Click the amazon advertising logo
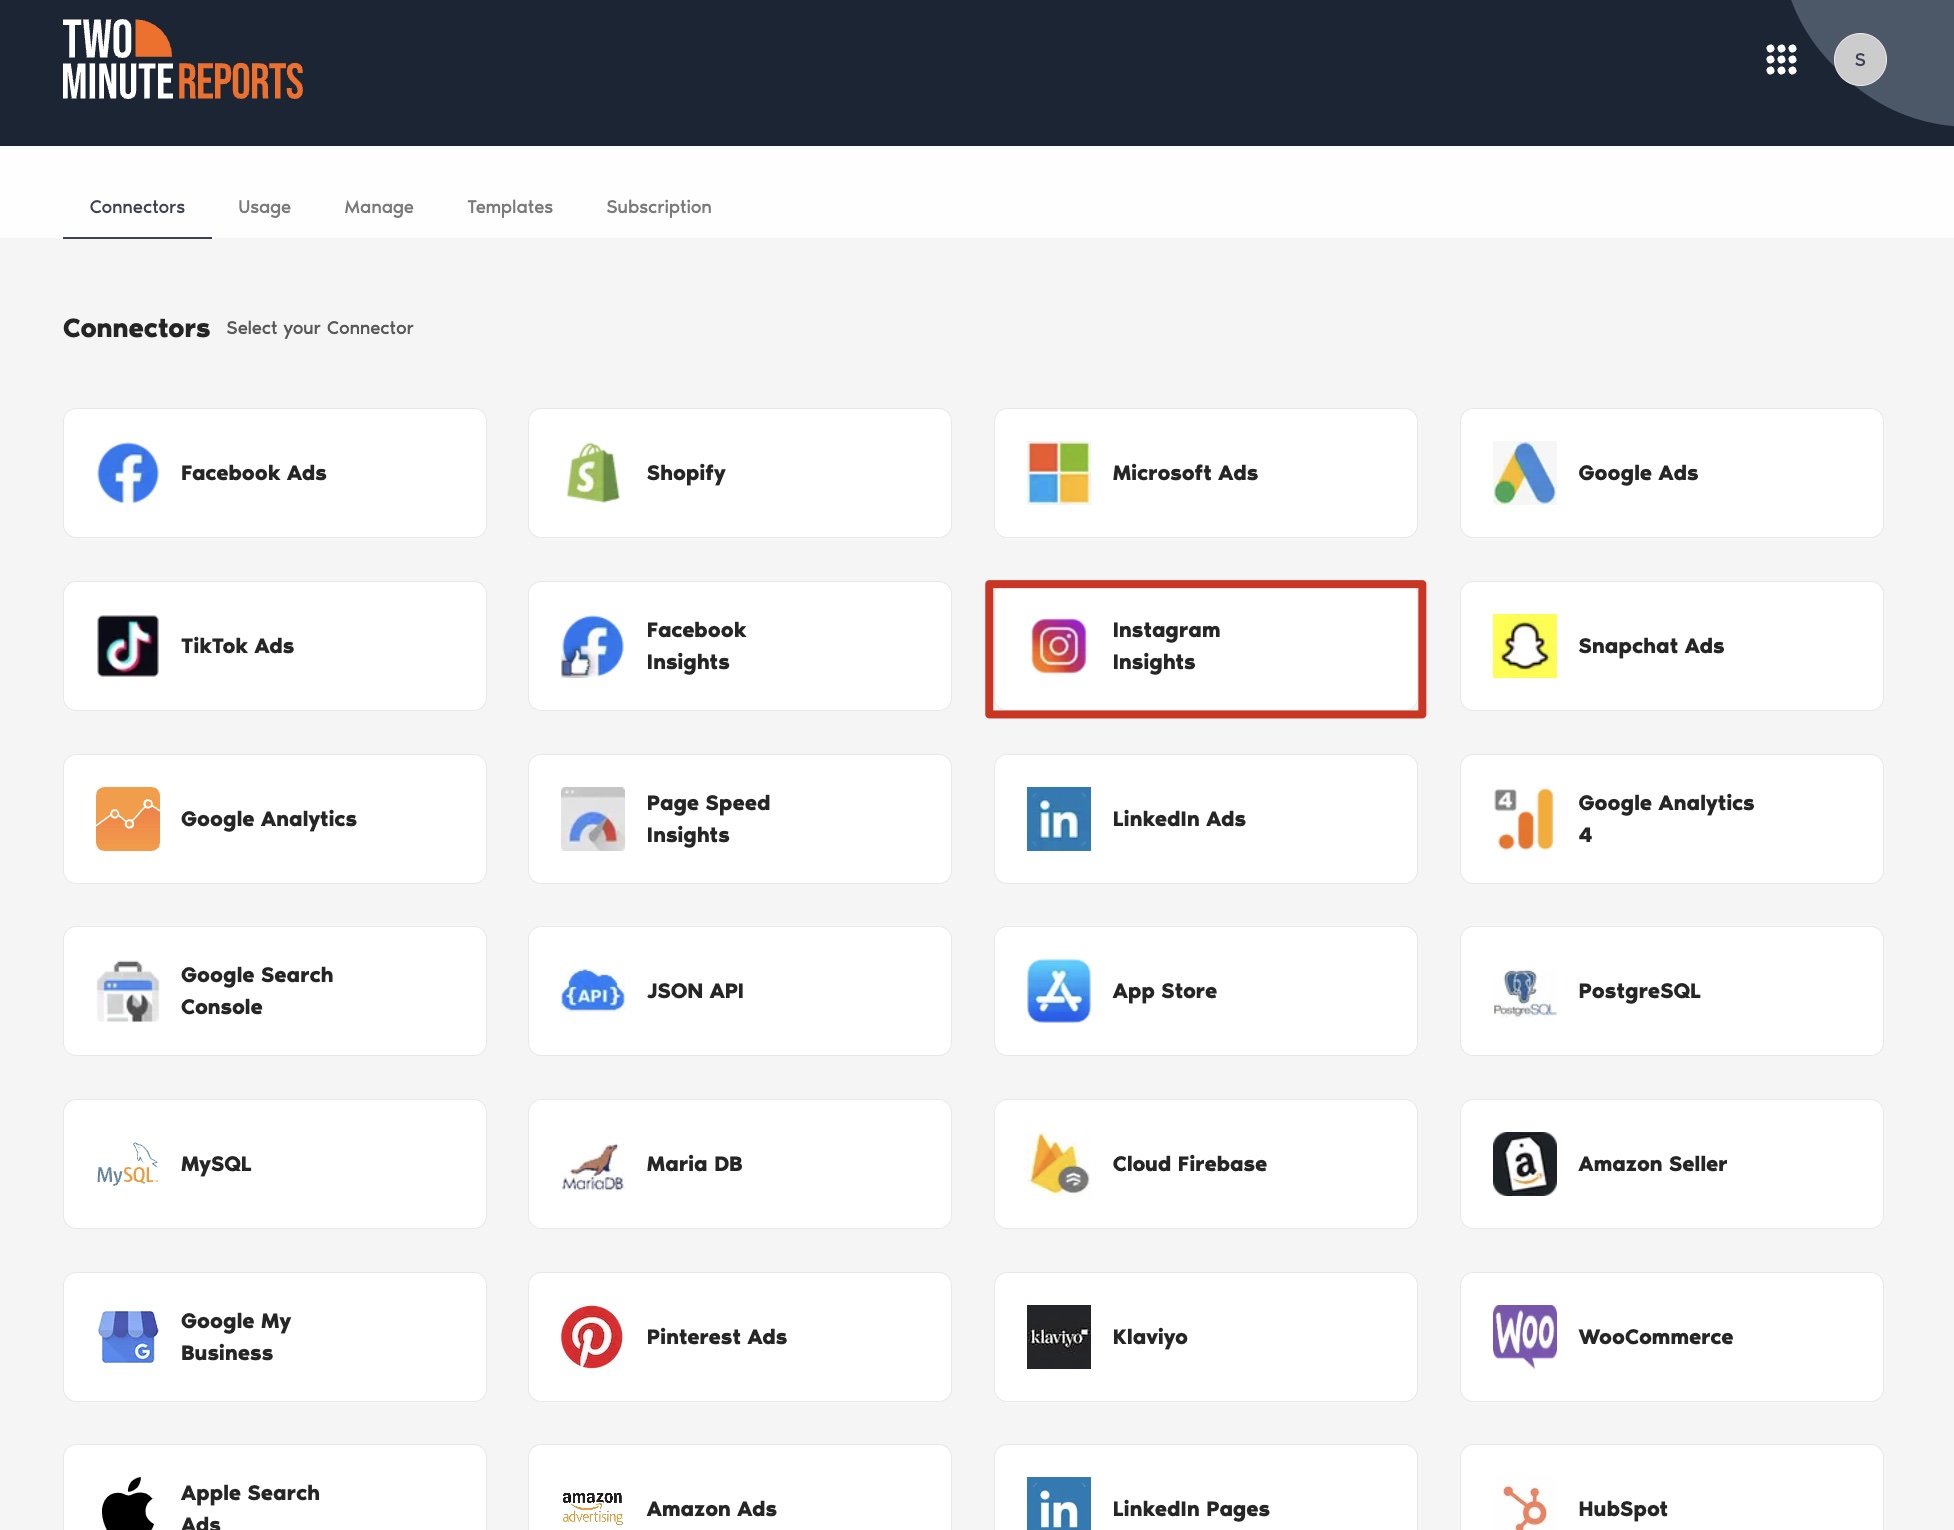This screenshot has width=1954, height=1530. click(x=592, y=1507)
